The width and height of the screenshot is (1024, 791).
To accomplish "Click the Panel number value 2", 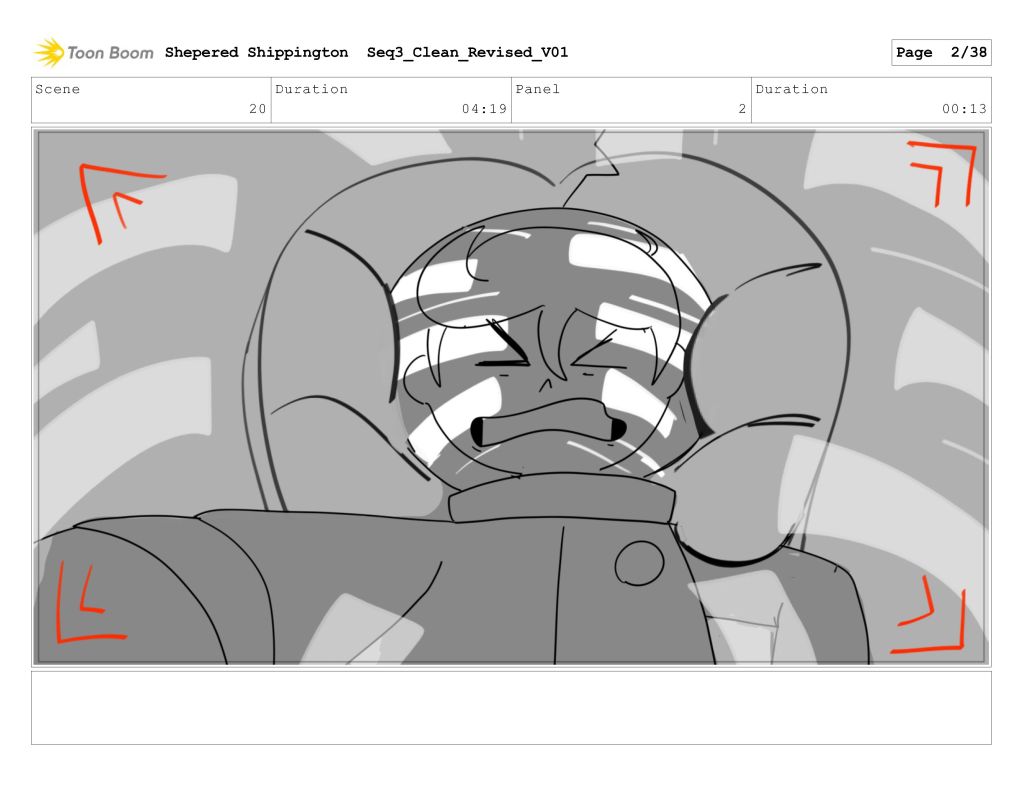I will pyautogui.click(x=742, y=109).
